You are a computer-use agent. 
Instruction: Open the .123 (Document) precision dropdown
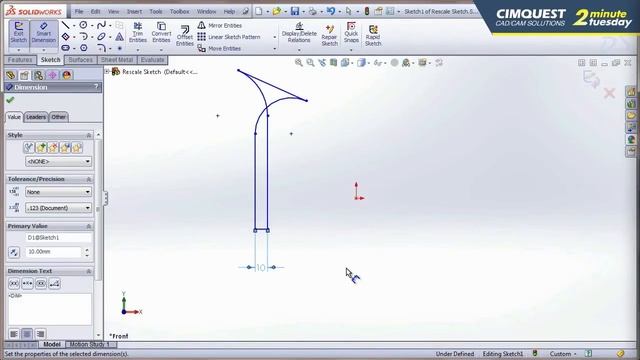[x=58, y=208]
